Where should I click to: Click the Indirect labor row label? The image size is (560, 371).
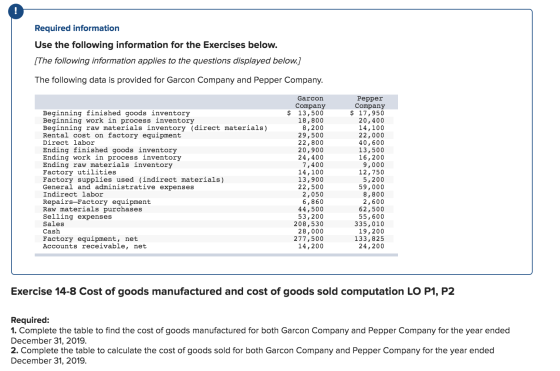[x=73, y=194]
